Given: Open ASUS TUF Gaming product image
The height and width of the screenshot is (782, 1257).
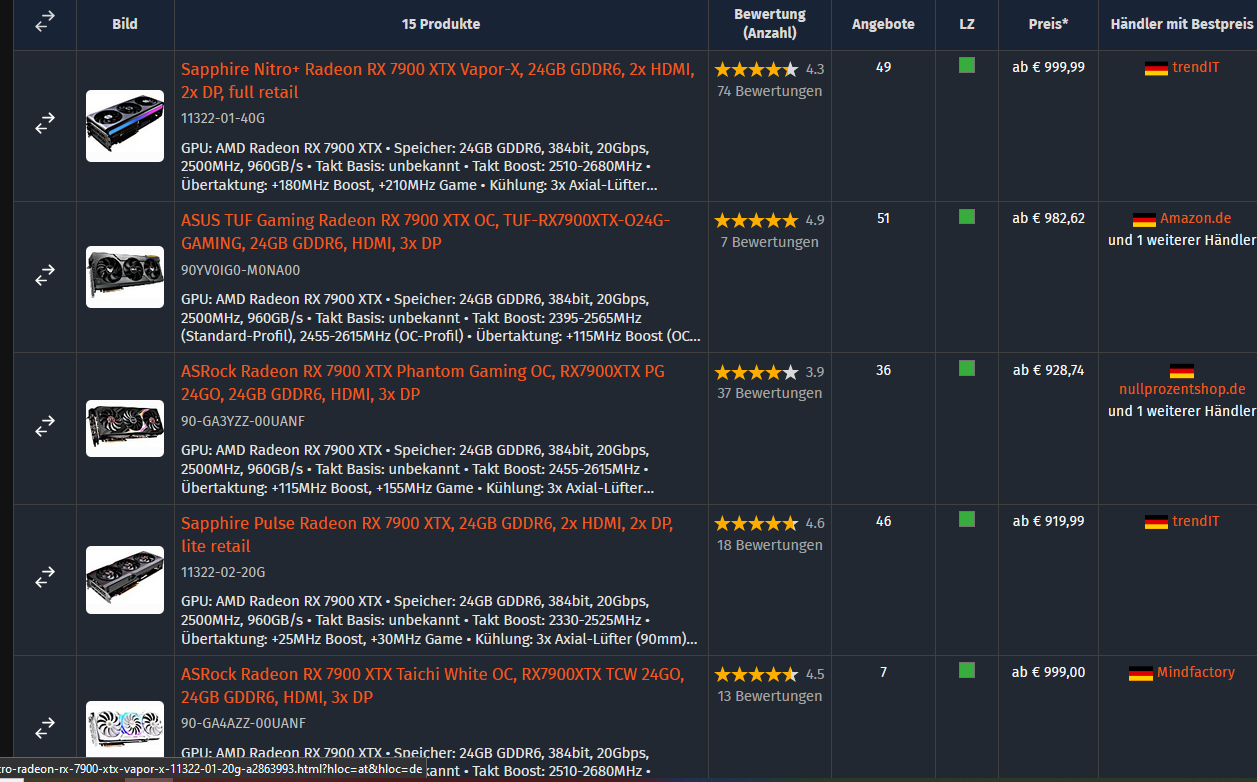Looking at the screenshot, I should 125,277.
